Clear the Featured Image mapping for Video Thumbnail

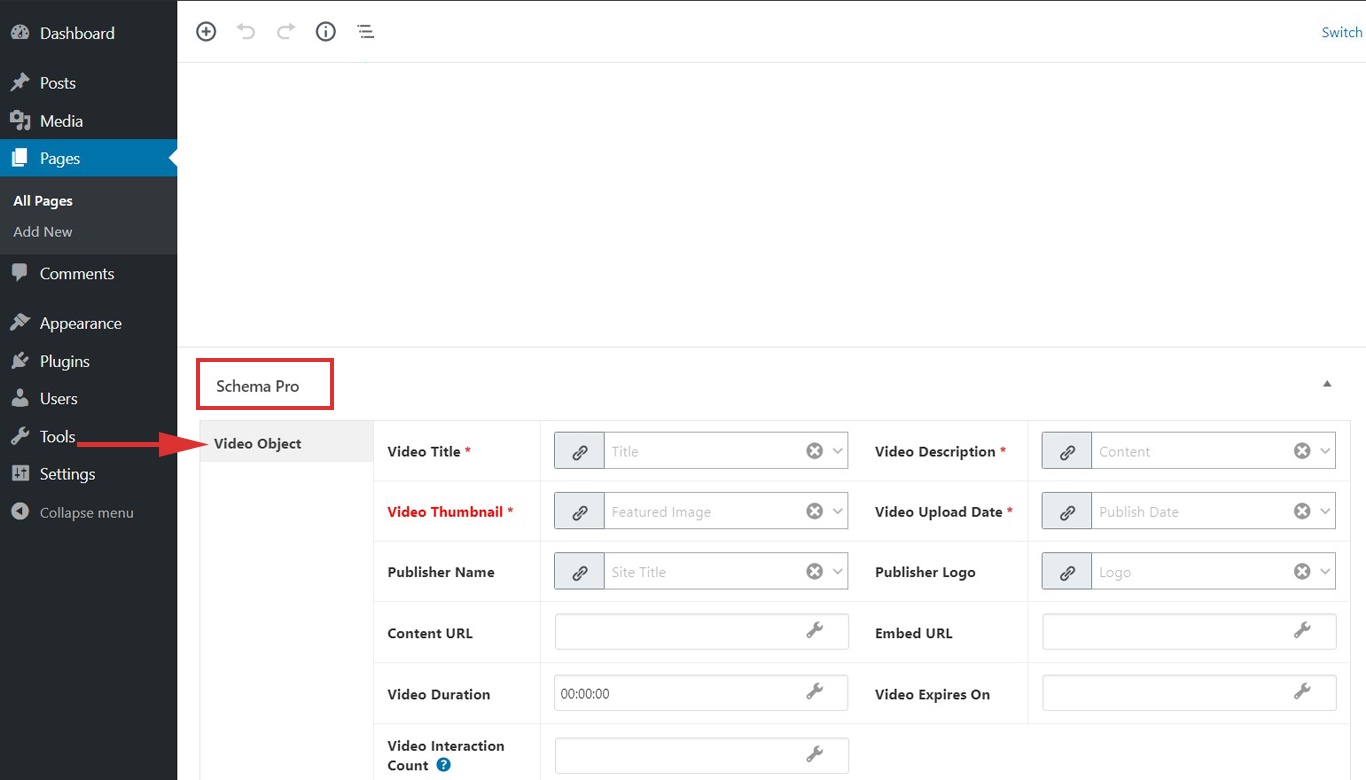click(x=814, y=511)
